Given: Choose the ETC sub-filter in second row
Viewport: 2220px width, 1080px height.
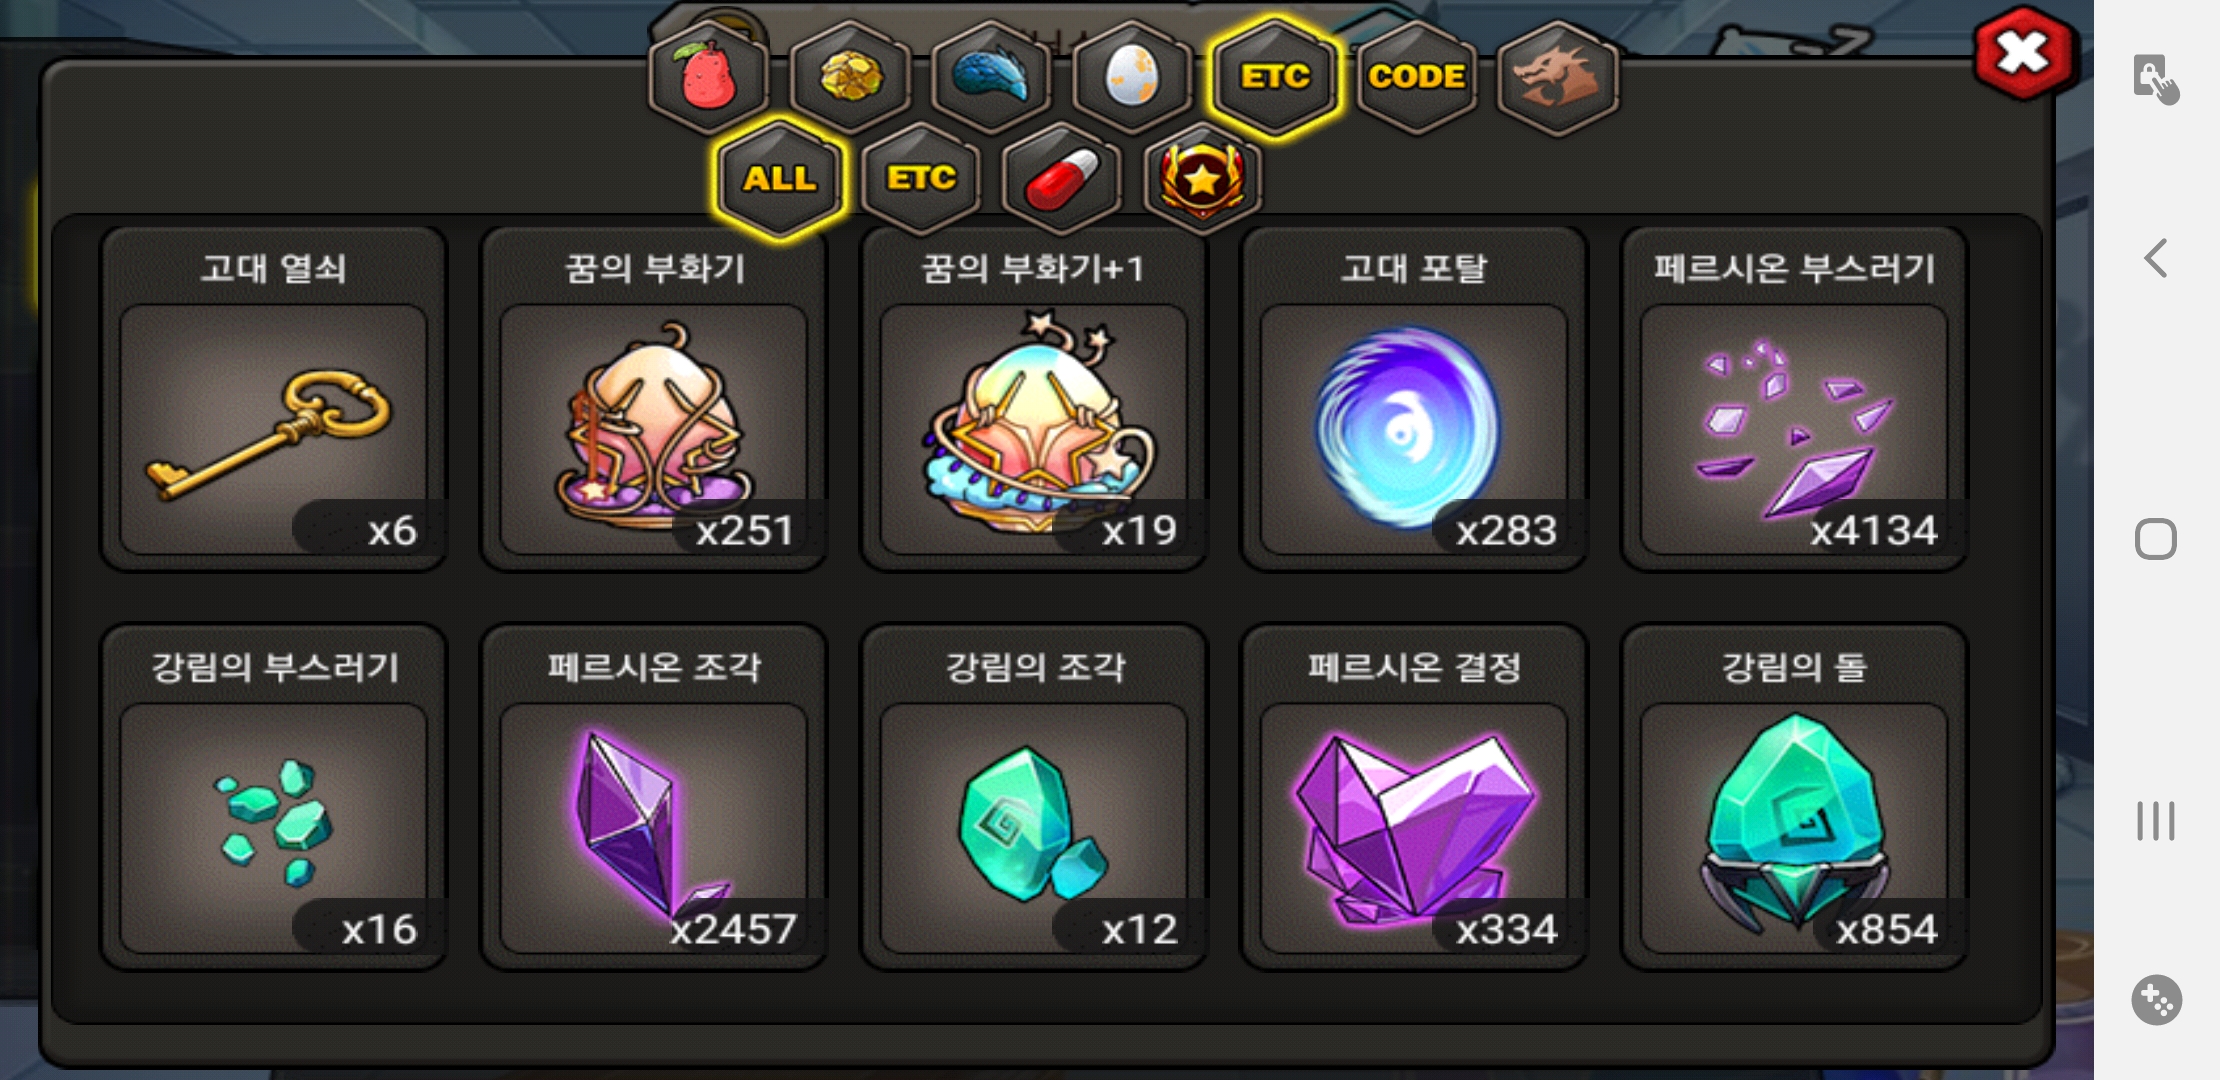Looking at the screenshot, I should click(x=921, y=179).
